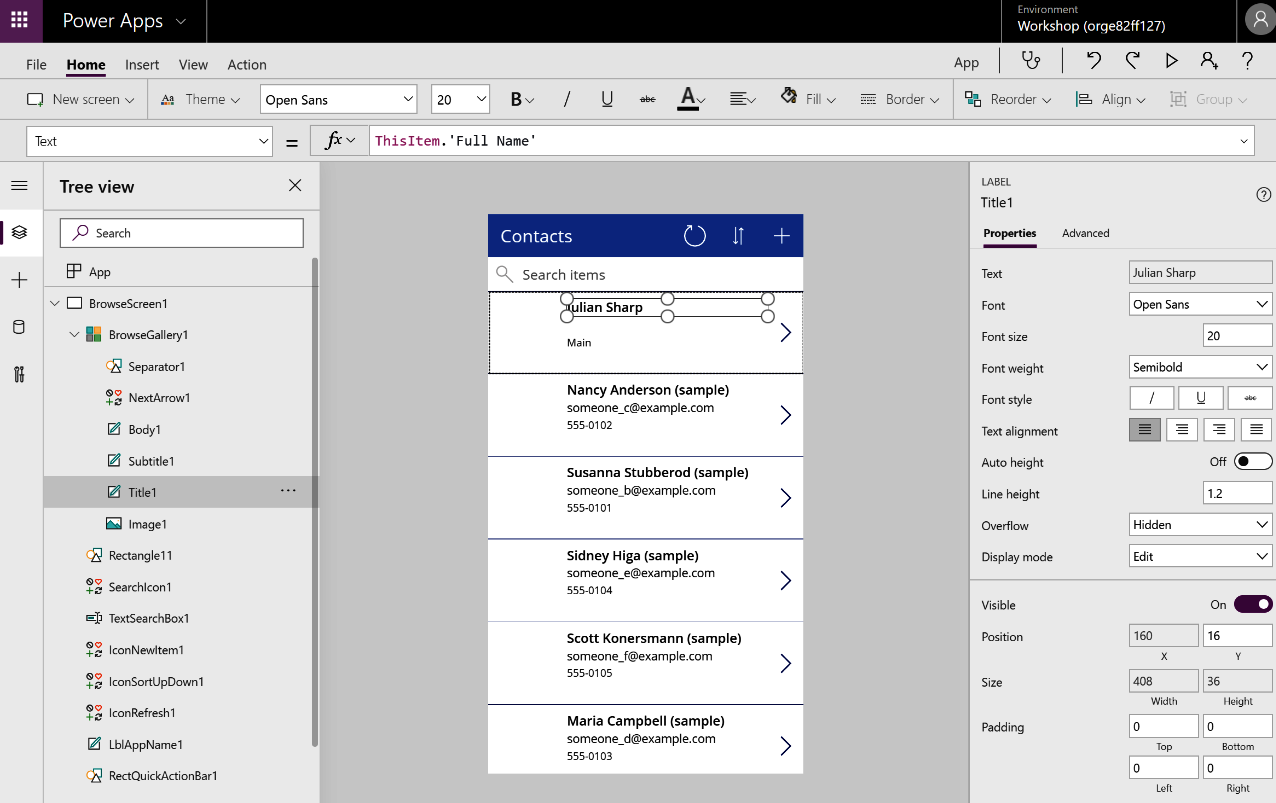Click the Redo arrow icon
The height and width of the screenshot is (803, 1276).
(x=1132, y=61)
